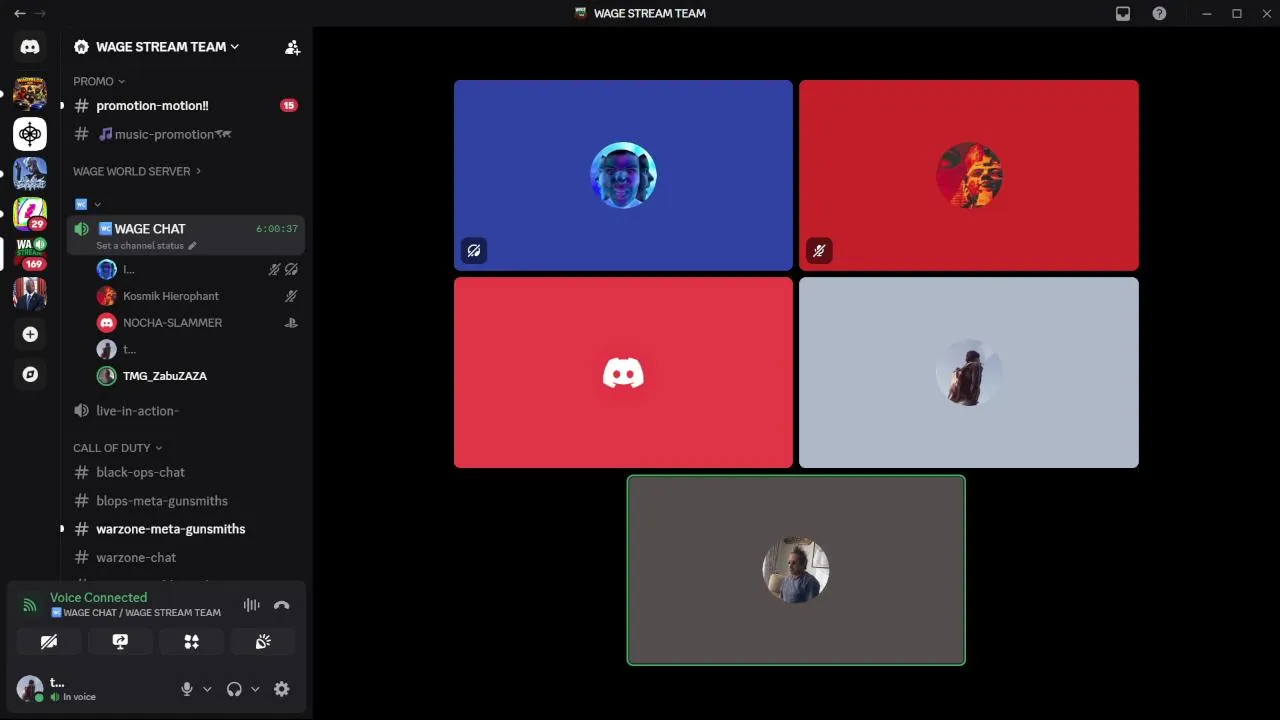The image size is (1280, 720).
Task: Open Discord home direct messages icon
Action: [x=30, y=47]
